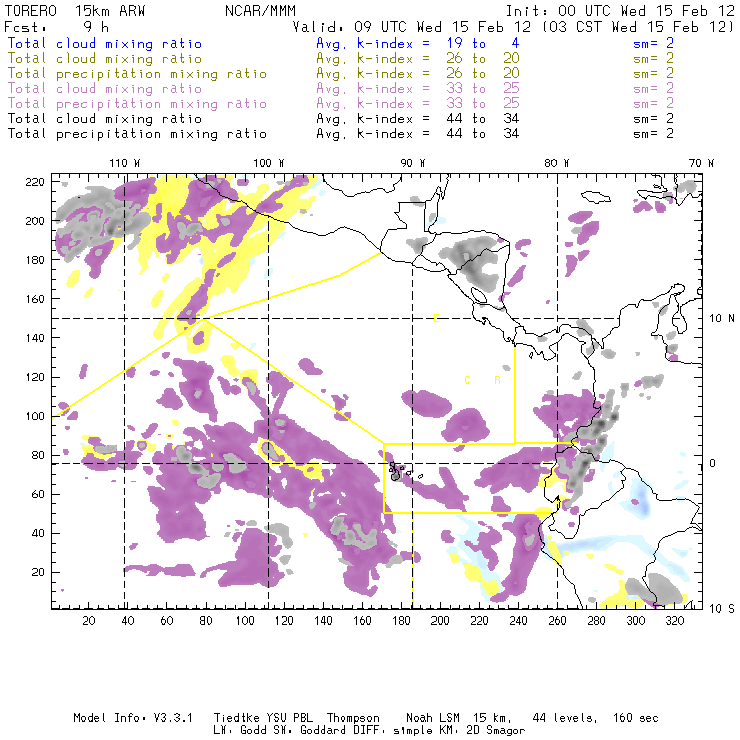Select olive "Total cloud mixing ratio" legend row
Screen dimensions: 740x740
click(105, 59)
